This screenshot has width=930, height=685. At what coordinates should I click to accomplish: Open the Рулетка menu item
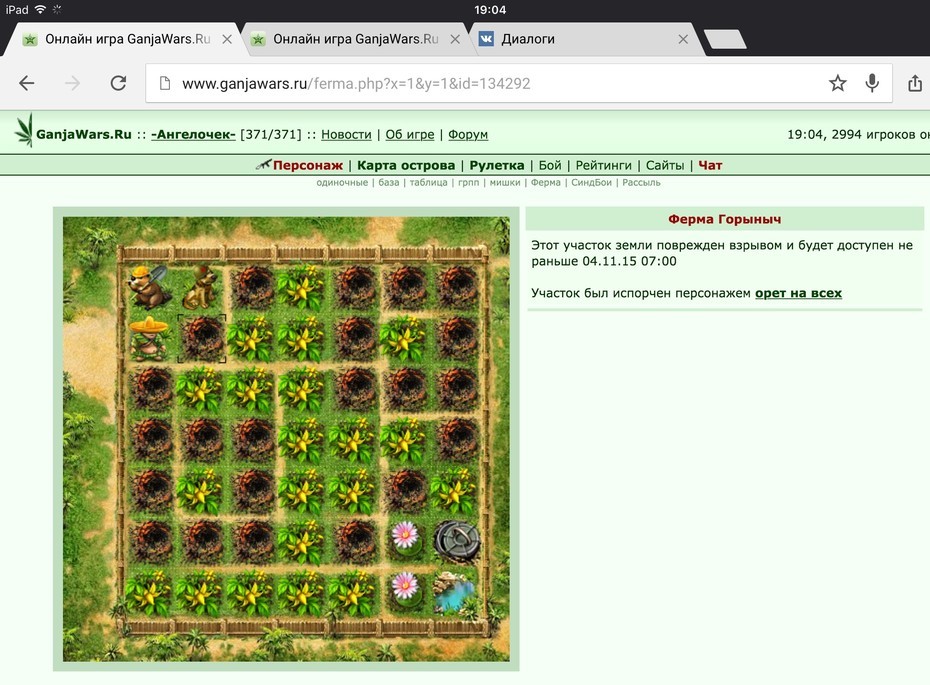pos(497,165)
